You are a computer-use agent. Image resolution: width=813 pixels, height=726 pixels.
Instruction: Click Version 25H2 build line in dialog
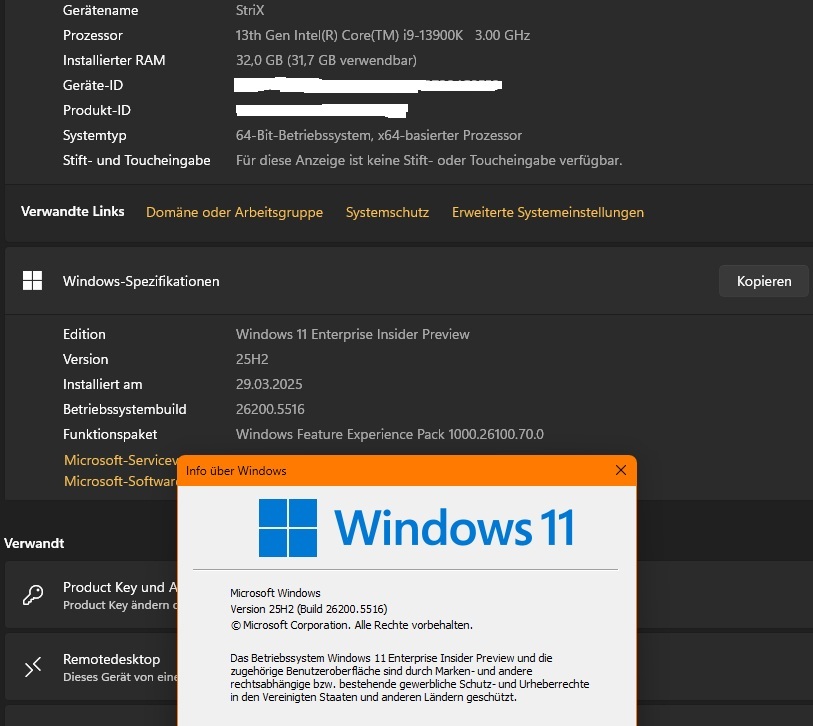click(309, 609)
